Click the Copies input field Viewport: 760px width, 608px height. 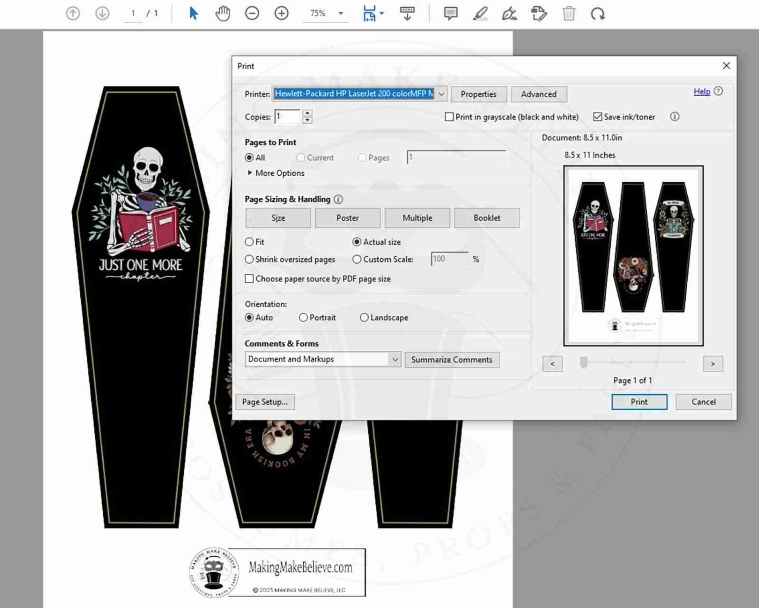pyautogui.click(x=288, y=117)
